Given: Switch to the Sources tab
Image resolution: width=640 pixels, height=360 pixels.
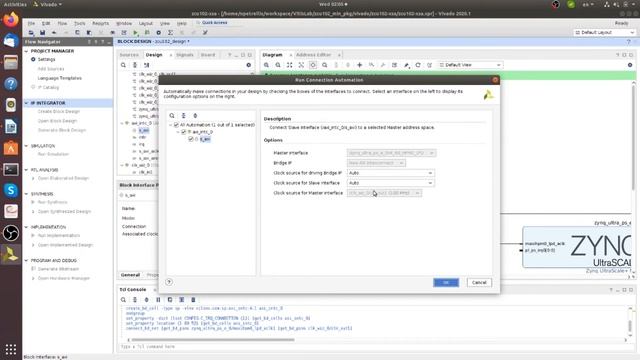Looking at the screenshot, I should (129, 55).
